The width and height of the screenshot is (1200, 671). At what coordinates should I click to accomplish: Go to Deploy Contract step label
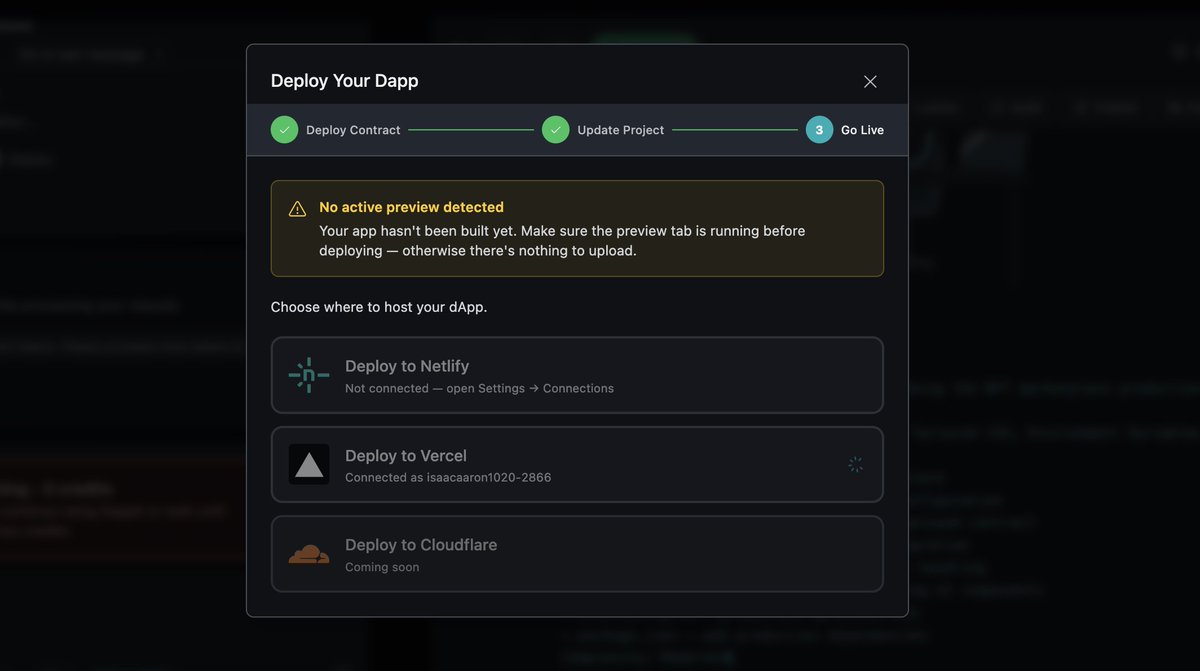pyautogui.click(x=353, y=130)
